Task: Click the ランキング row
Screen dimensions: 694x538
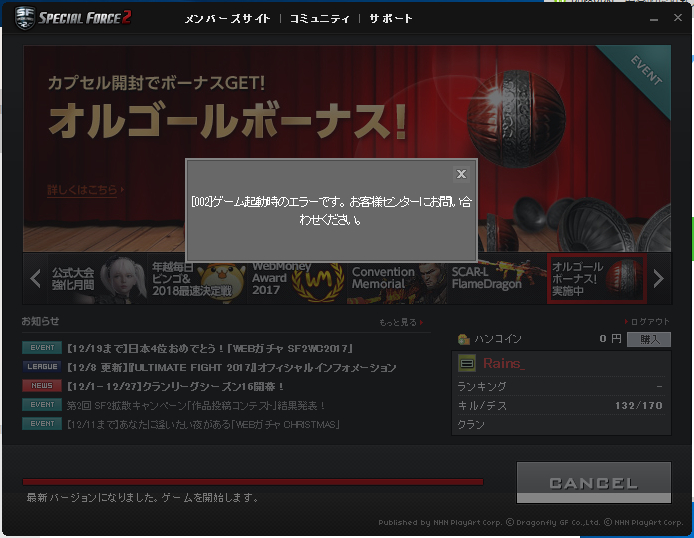Action: coord(561,387)
